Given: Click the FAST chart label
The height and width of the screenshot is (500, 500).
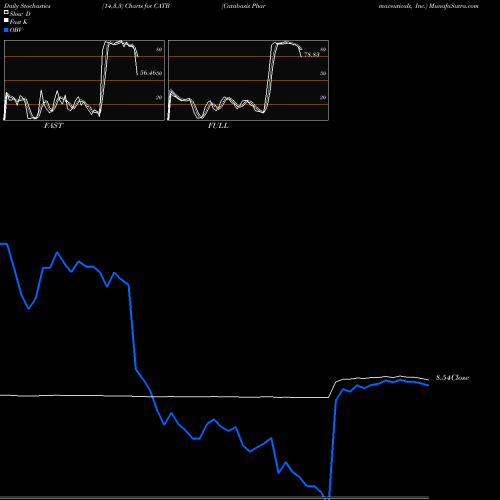Looking at the screenshot, I should (53, 126).
